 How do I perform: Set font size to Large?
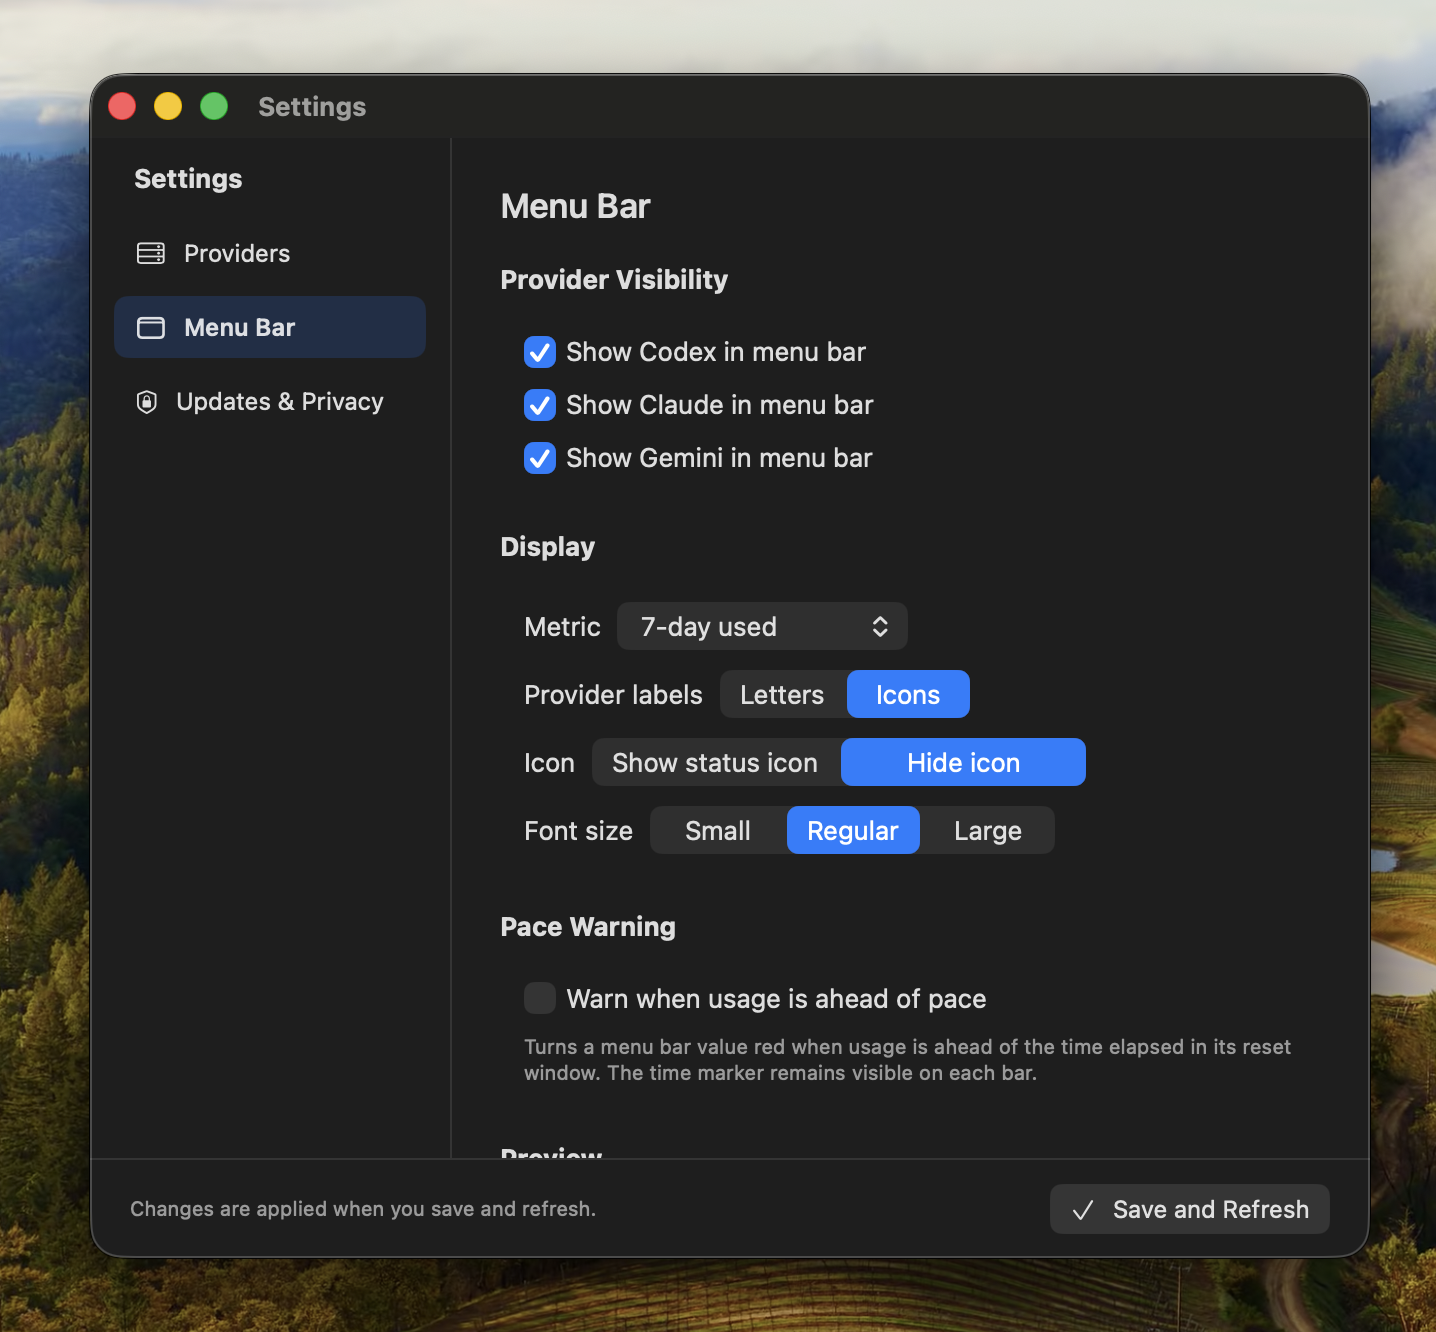[987, 830]
